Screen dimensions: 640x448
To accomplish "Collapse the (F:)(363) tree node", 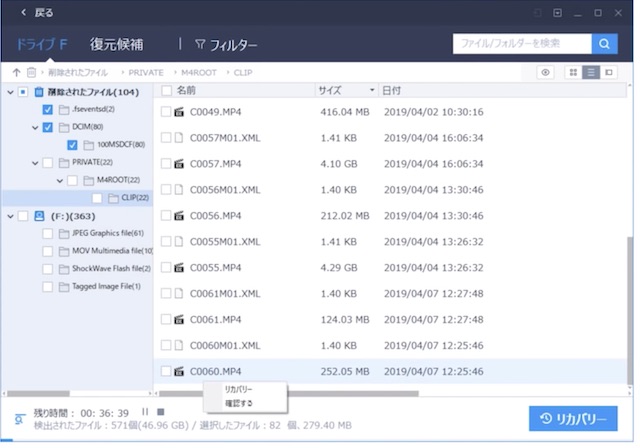I will [x=11, y=217].
